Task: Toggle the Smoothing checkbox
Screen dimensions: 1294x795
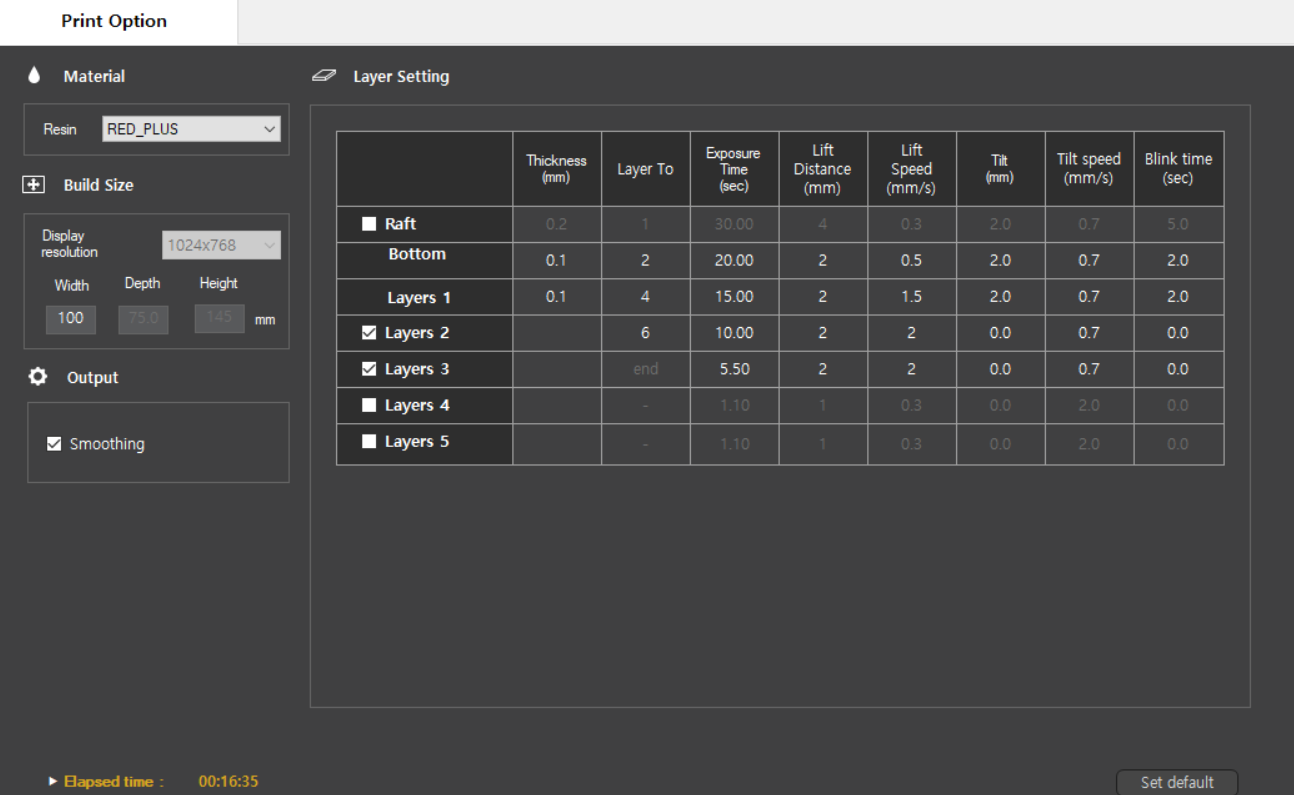Action: click(x=55, y=444)
